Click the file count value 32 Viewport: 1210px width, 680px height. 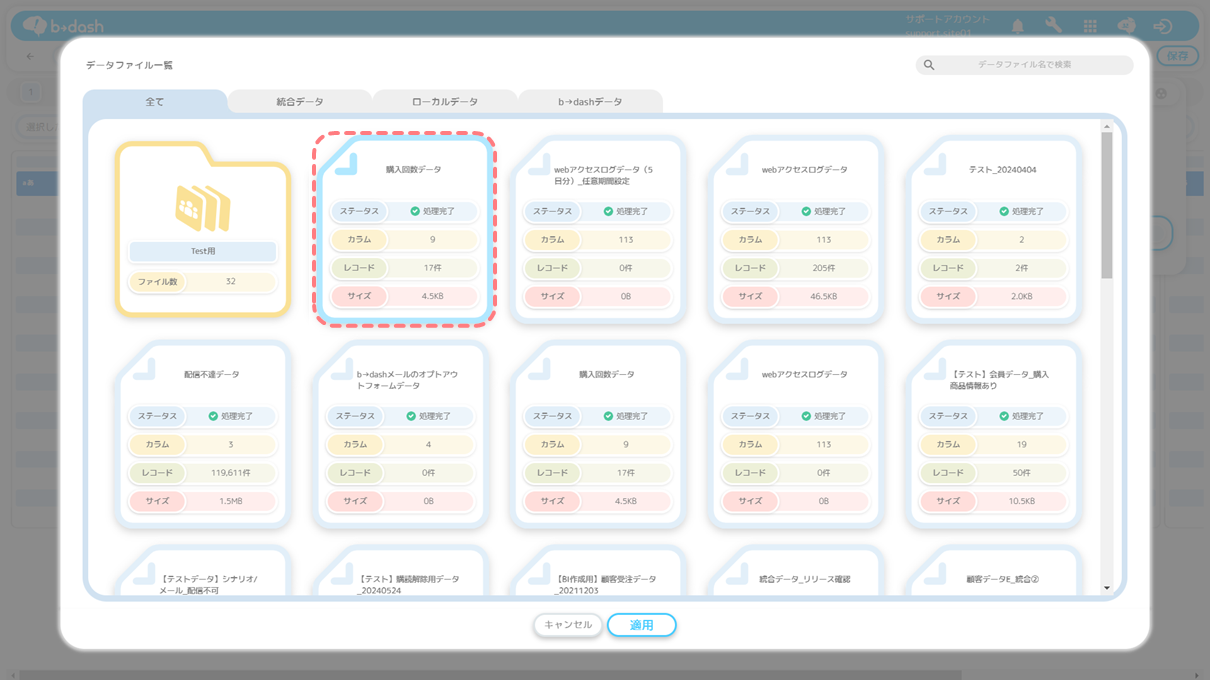pos(231,282)
